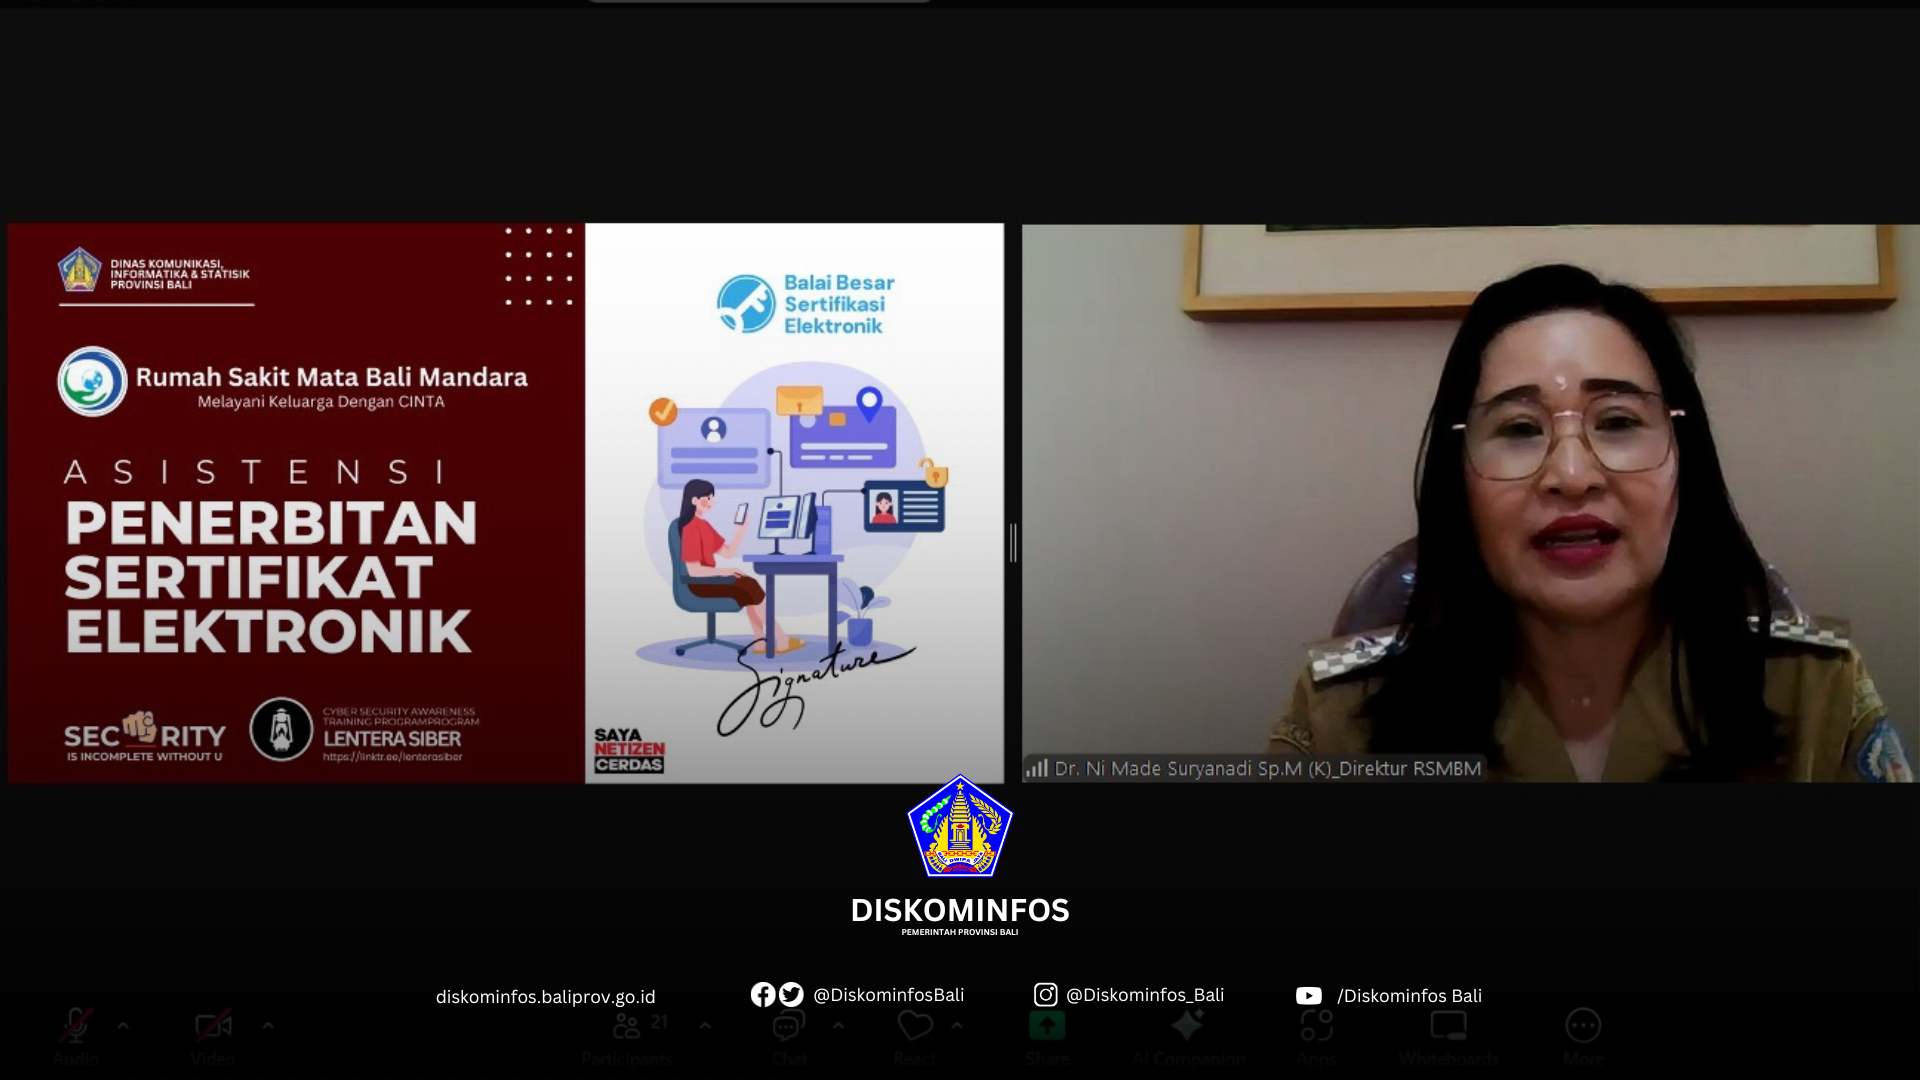Expand the React options caret
Viewport: 1920px width, 1080px height.
(957, 1025)
